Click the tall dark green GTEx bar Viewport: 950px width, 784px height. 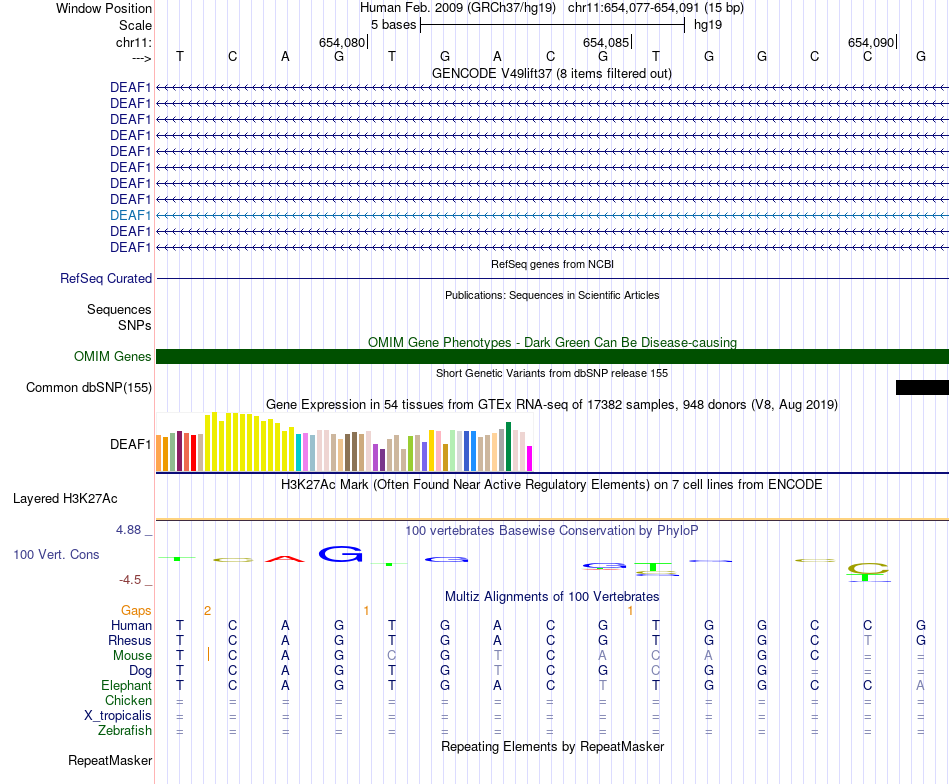[508, 447]
